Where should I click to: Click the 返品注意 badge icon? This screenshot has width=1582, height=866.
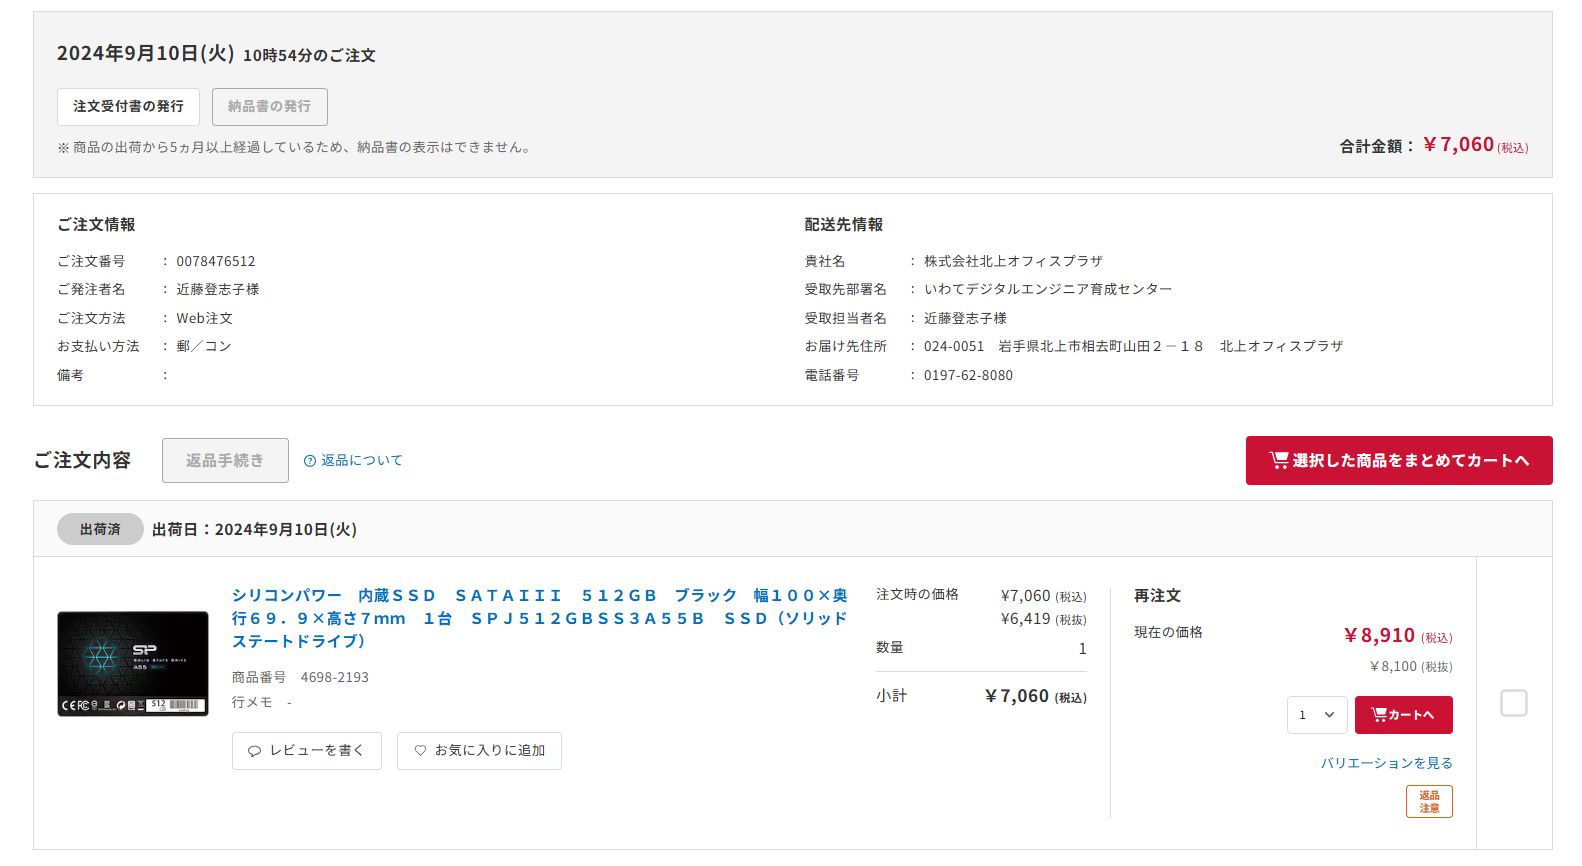(1429, 802)
